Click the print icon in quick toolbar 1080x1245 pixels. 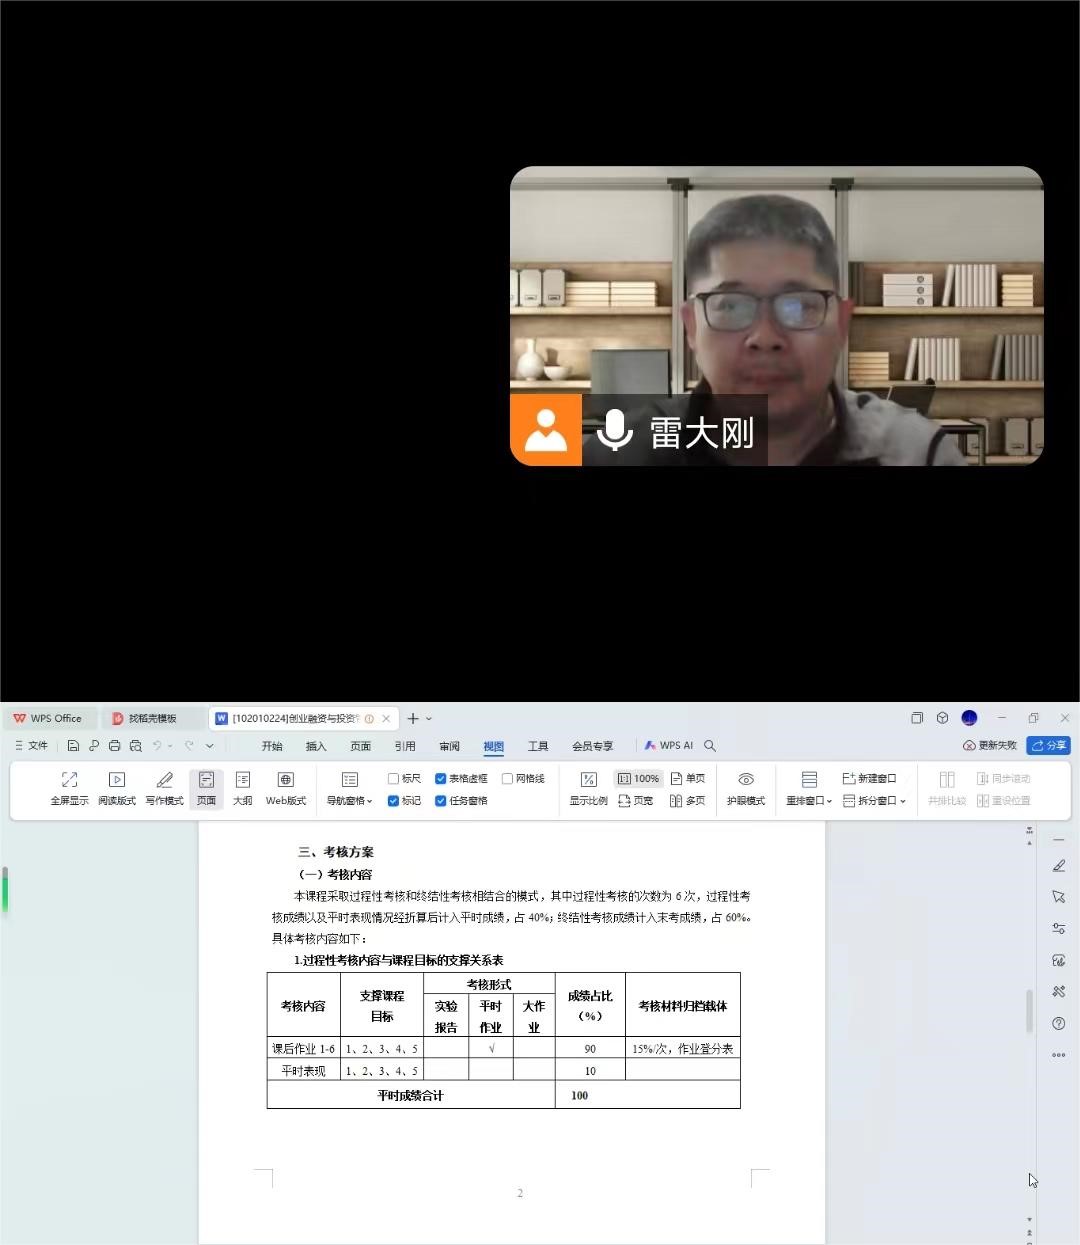pyautogui.click(x=114, y=746)
